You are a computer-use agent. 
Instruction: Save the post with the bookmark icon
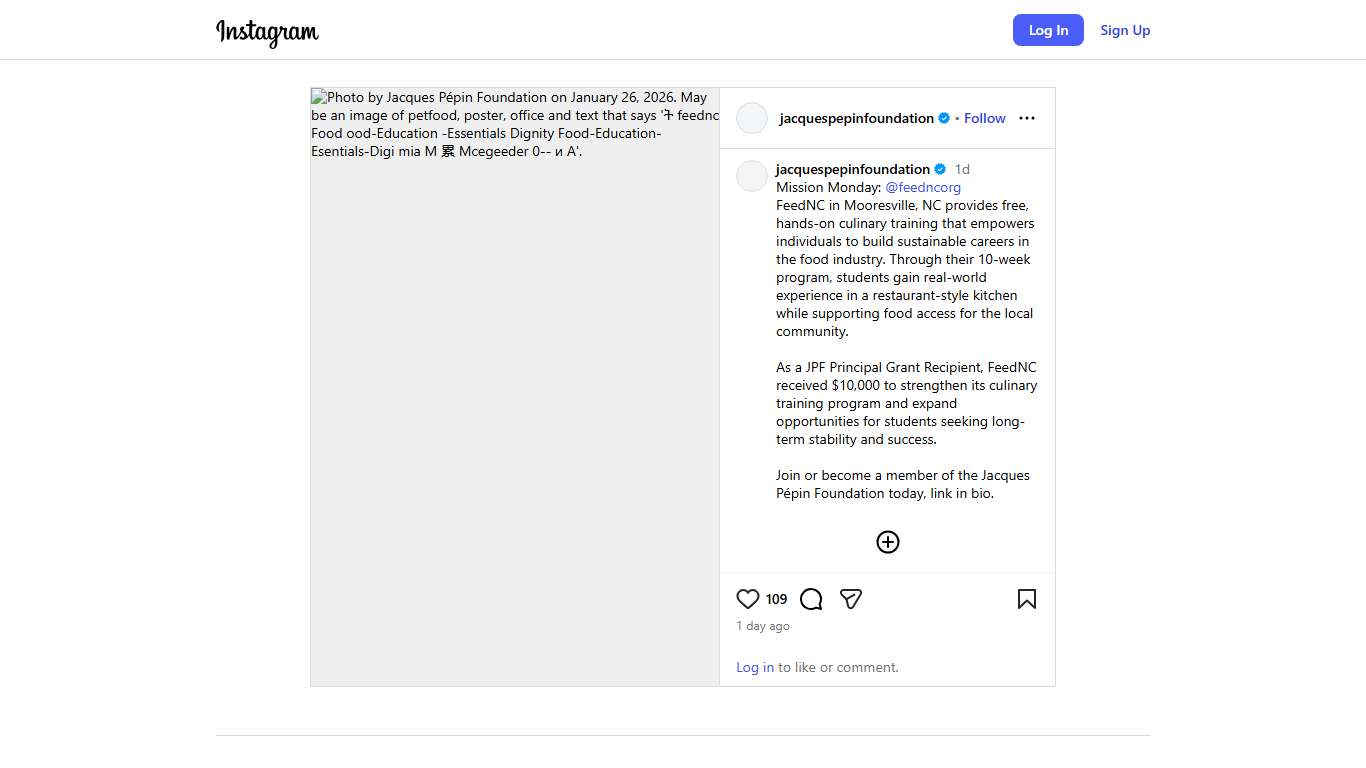click(1026, 599)
